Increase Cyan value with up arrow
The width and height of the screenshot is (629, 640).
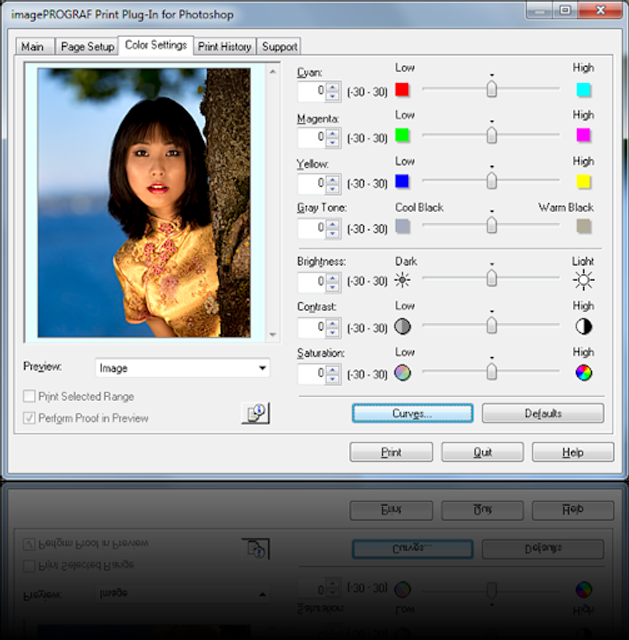pyautogui.click(x=333, y=87)
